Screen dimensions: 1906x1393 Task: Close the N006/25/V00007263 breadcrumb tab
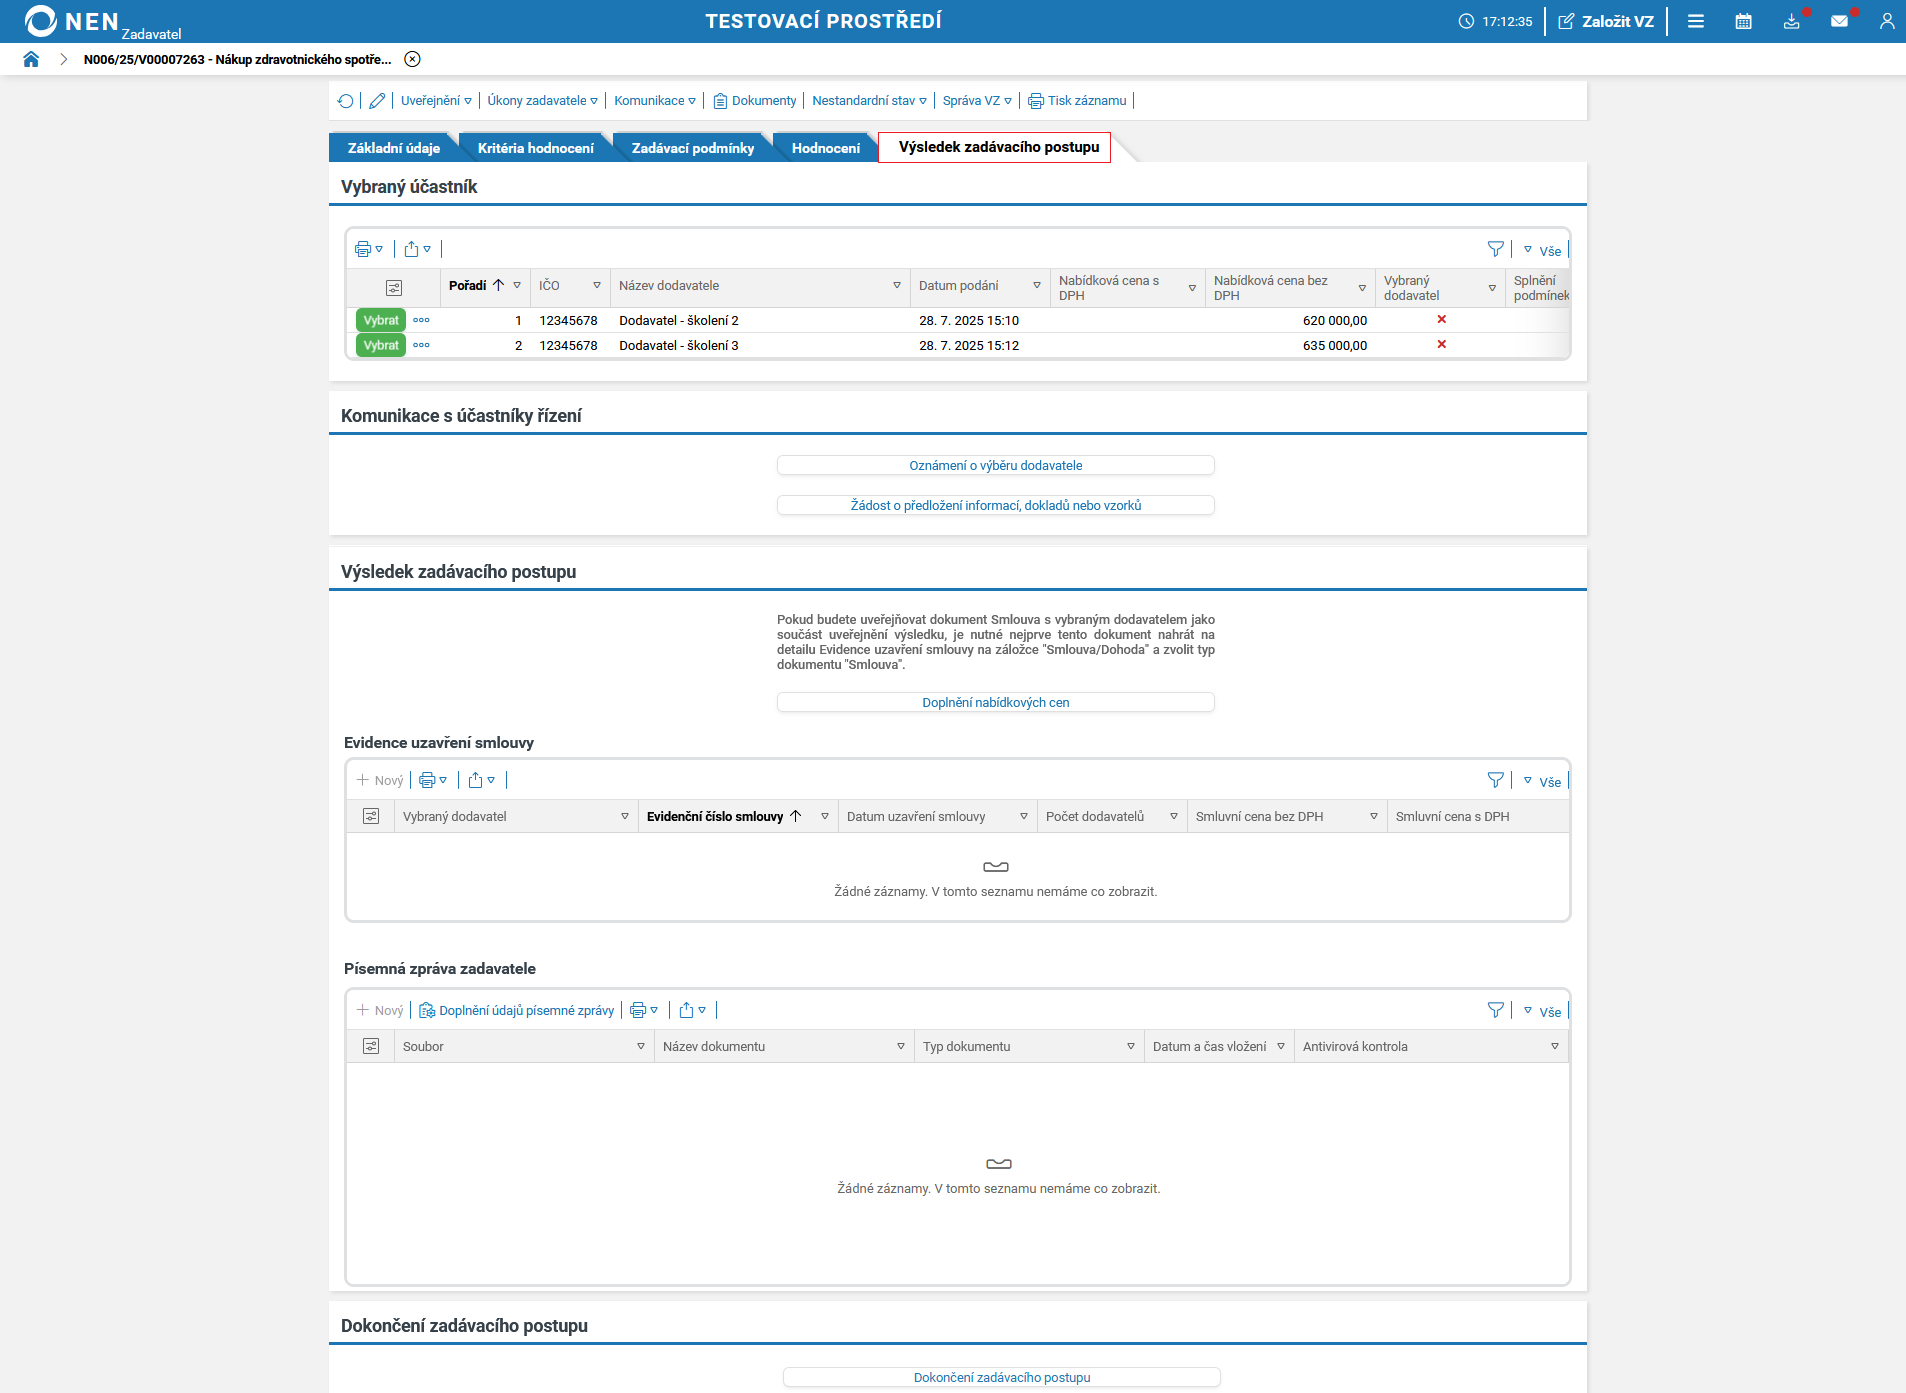412,59
